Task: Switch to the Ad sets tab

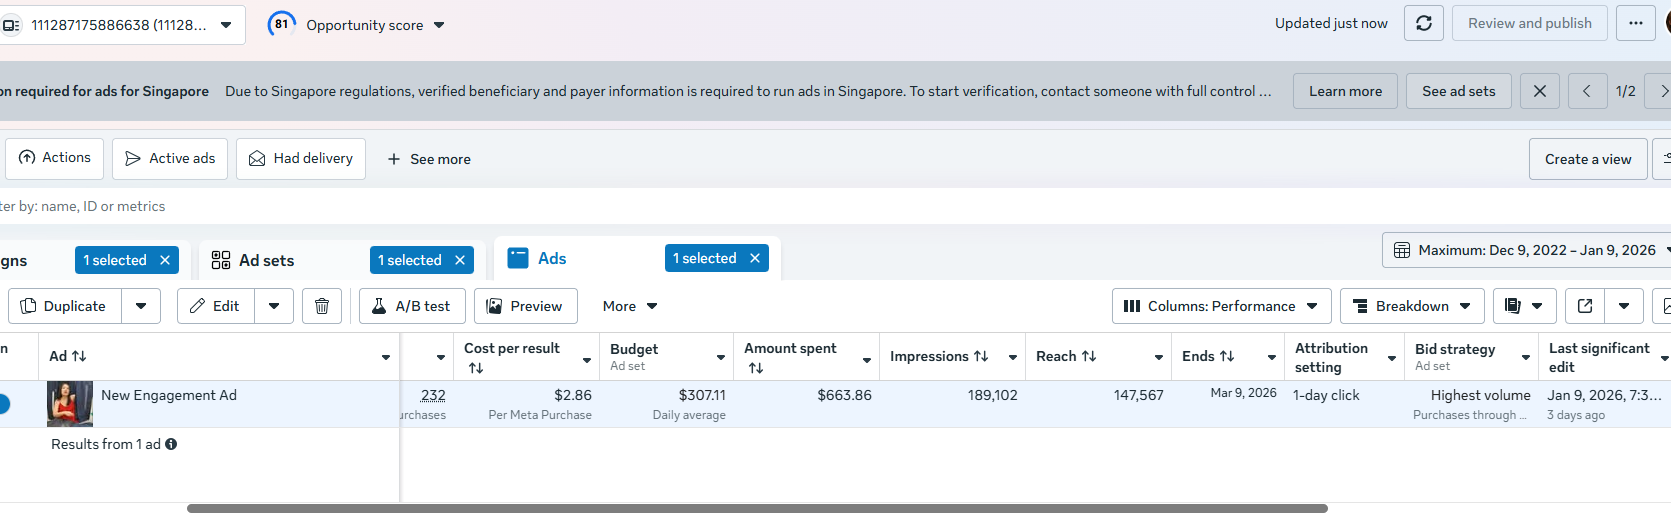Action: (x=266, y=260)
